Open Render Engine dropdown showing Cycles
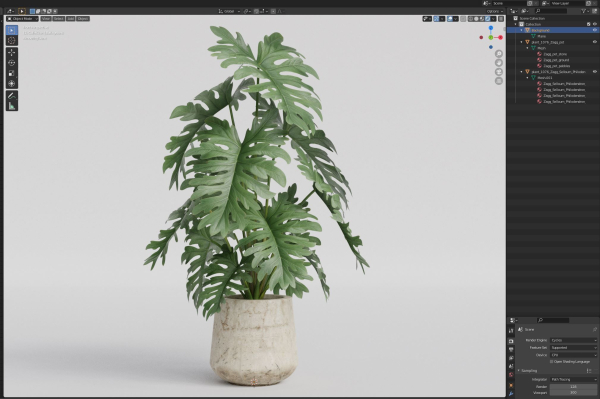 [573, 340]
